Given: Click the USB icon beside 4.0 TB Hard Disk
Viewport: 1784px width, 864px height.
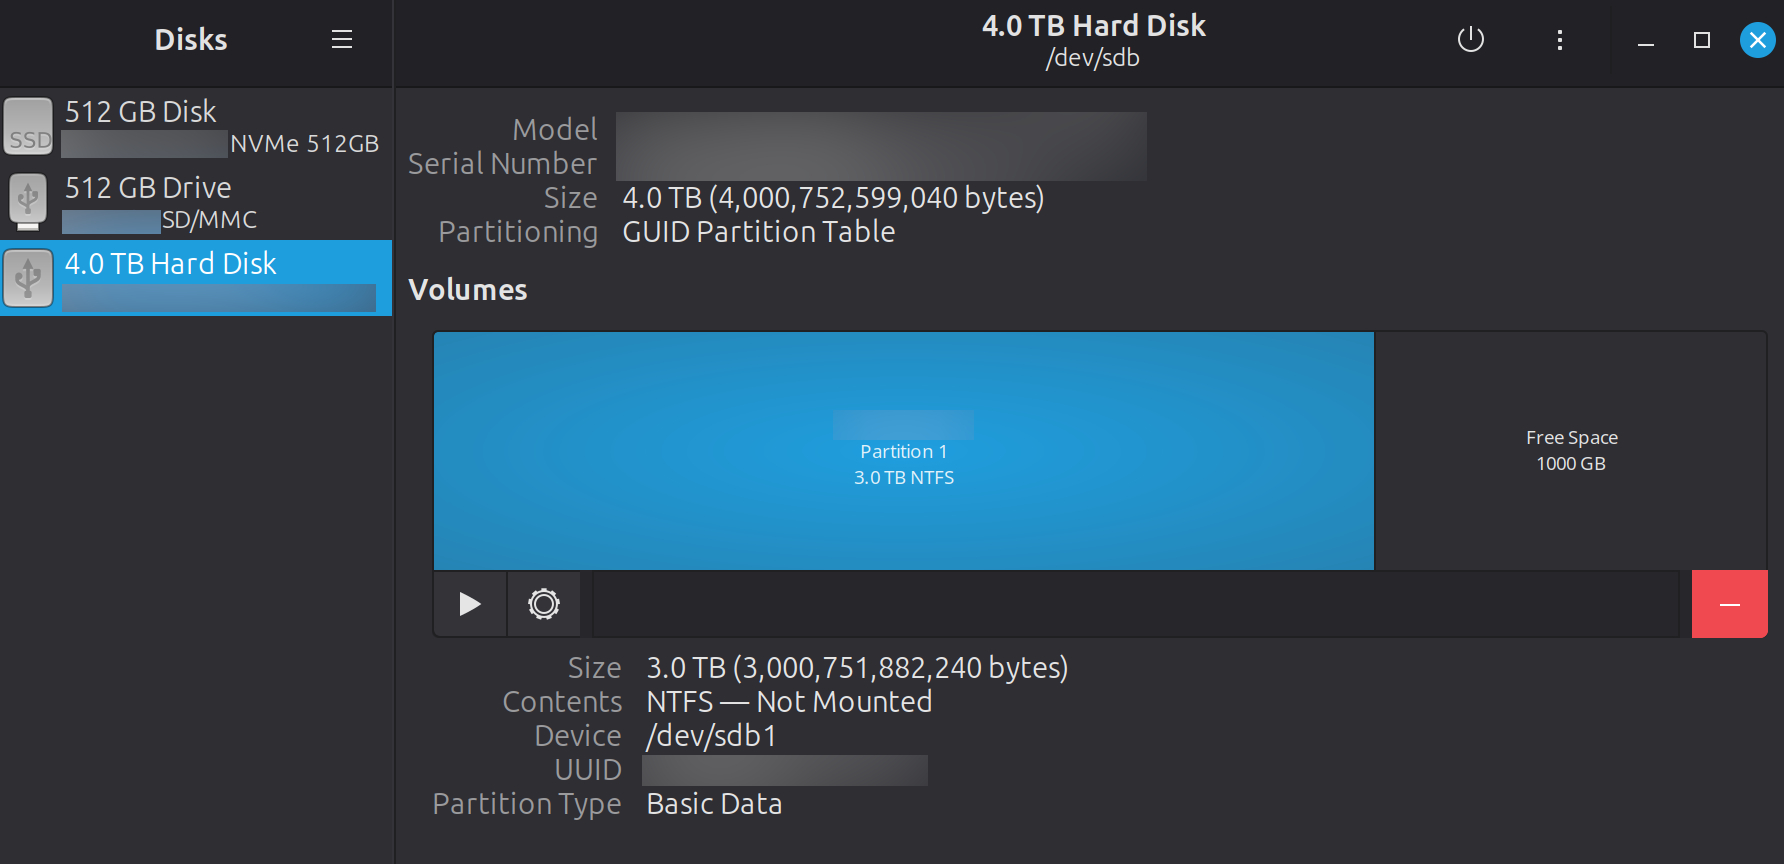Looking at the screenshot, I should click(28, 278).
